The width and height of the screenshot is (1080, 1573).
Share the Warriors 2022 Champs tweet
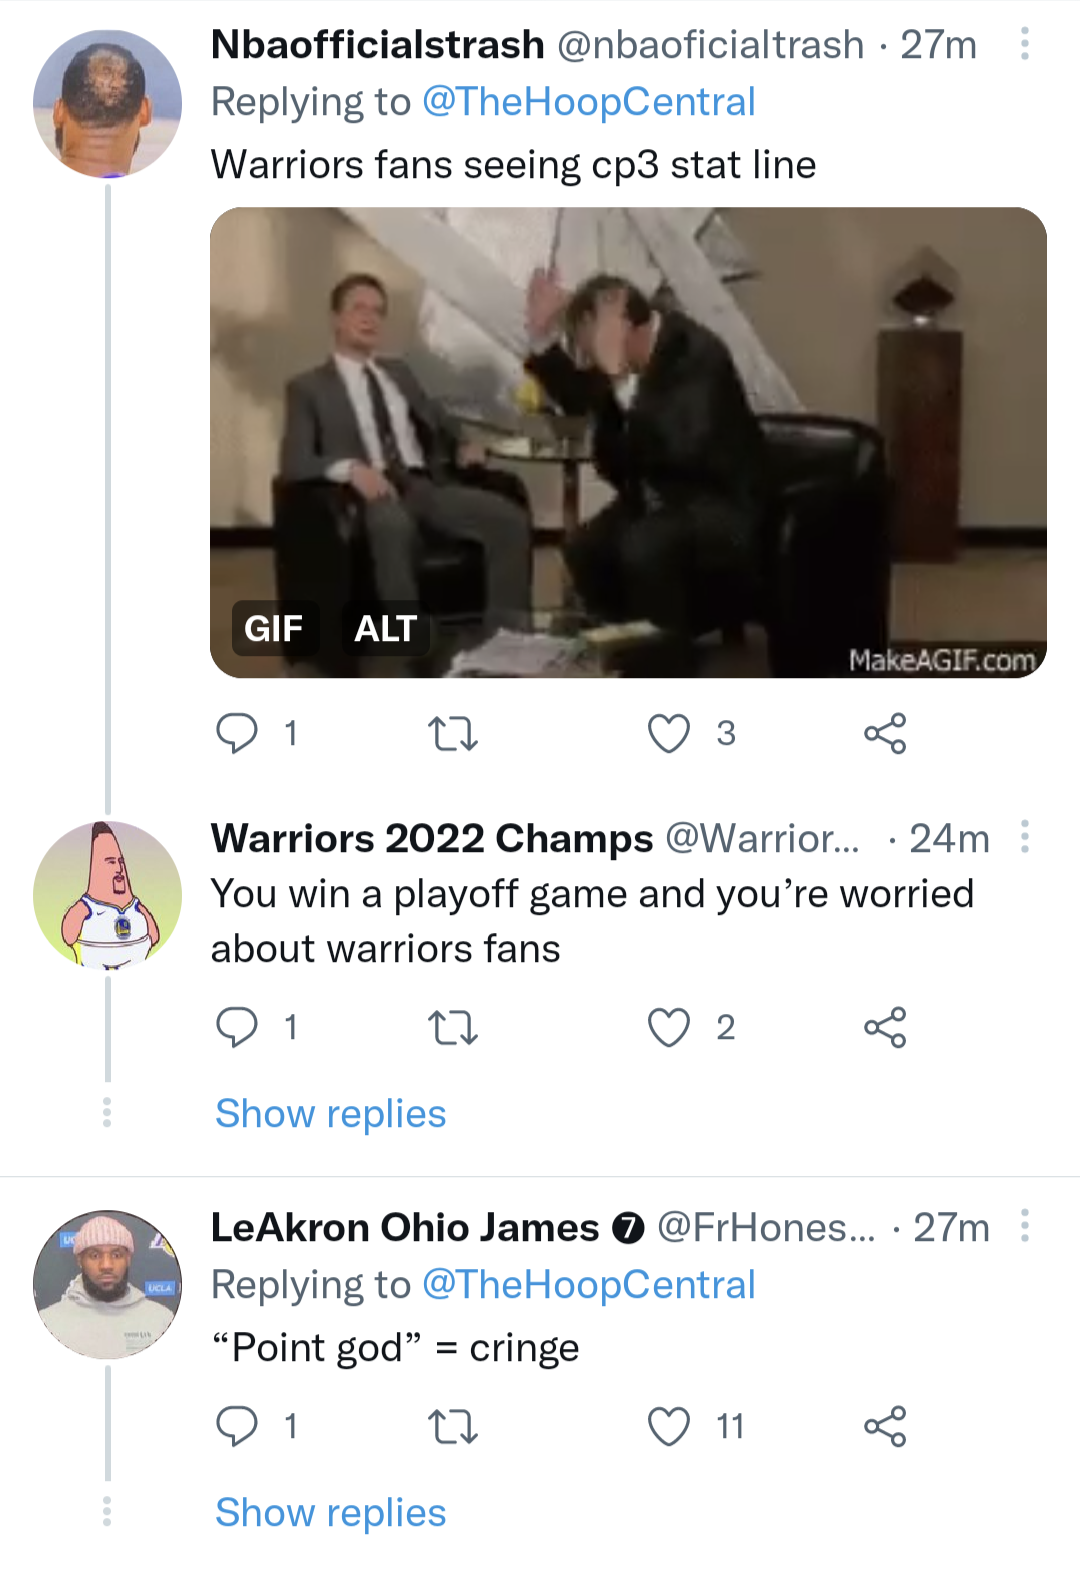pyautogui.click(x=885, y=1027)
